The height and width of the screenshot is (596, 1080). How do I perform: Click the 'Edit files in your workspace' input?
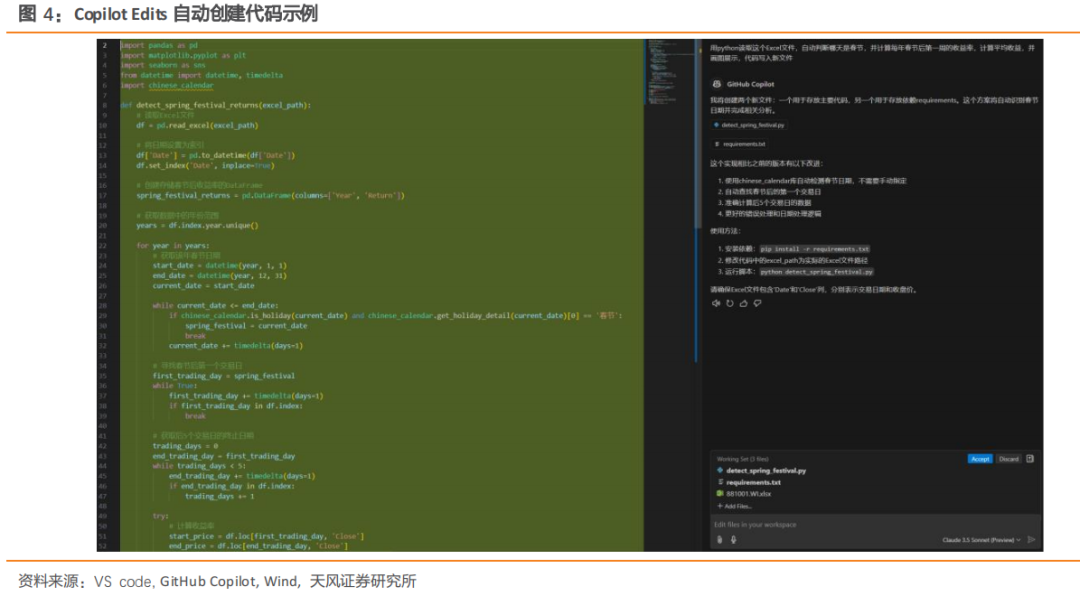[875, 525]
